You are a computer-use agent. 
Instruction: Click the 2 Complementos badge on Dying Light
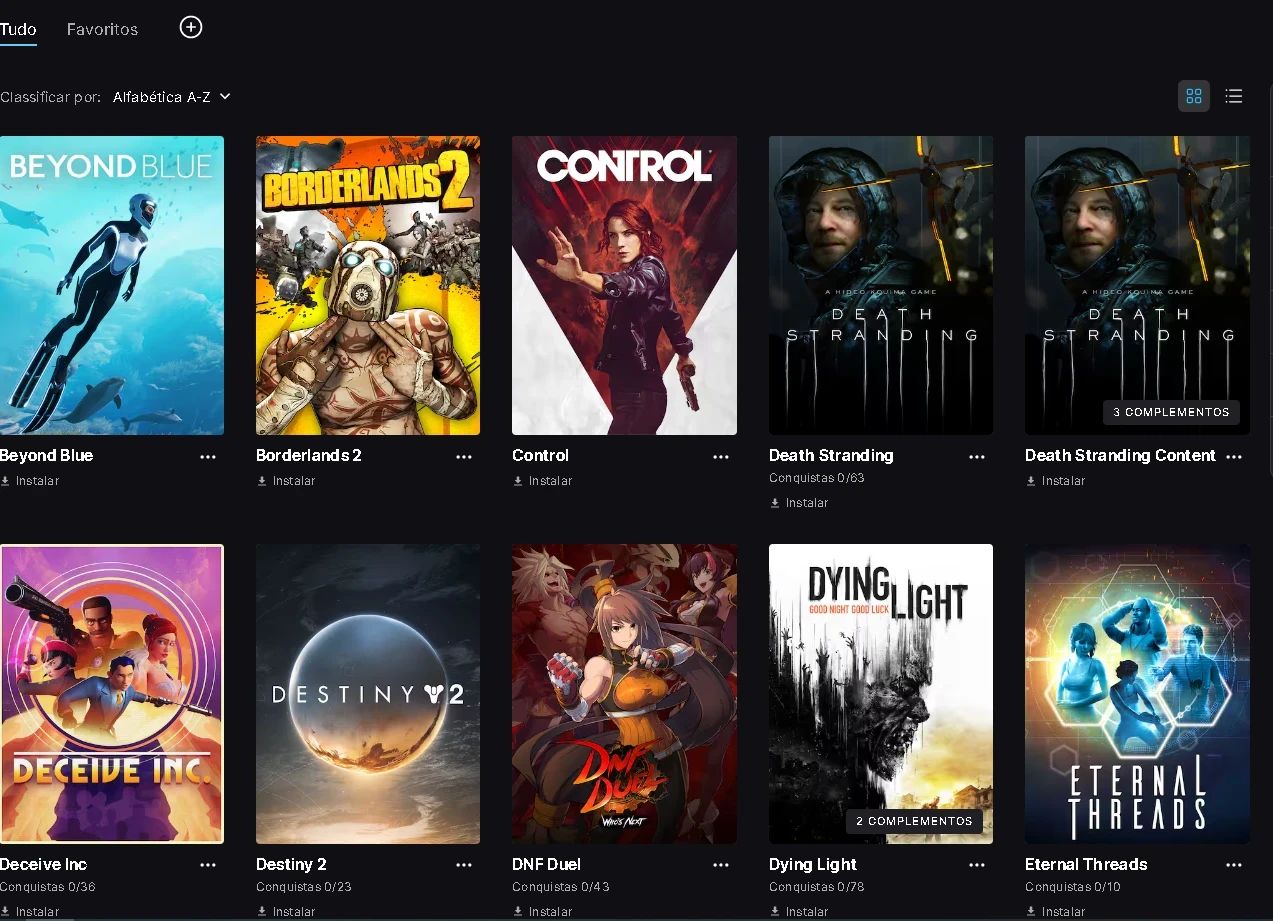tap(914, 821)
